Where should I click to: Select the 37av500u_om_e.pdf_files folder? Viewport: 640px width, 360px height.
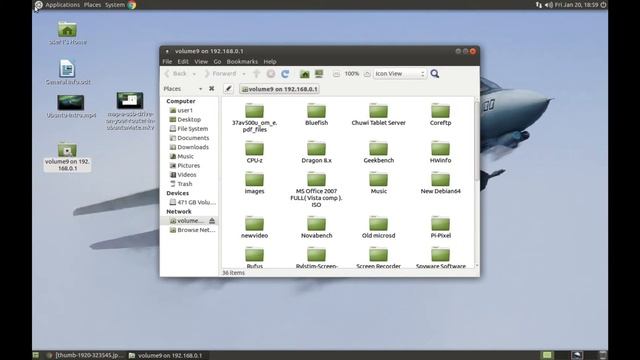(x=254, y=118)
